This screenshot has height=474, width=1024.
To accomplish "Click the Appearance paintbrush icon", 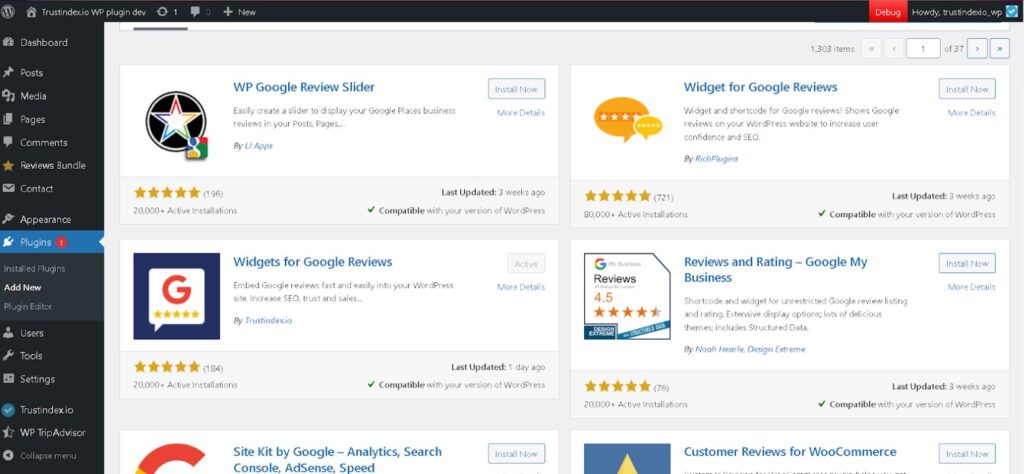I will [9, 219].
